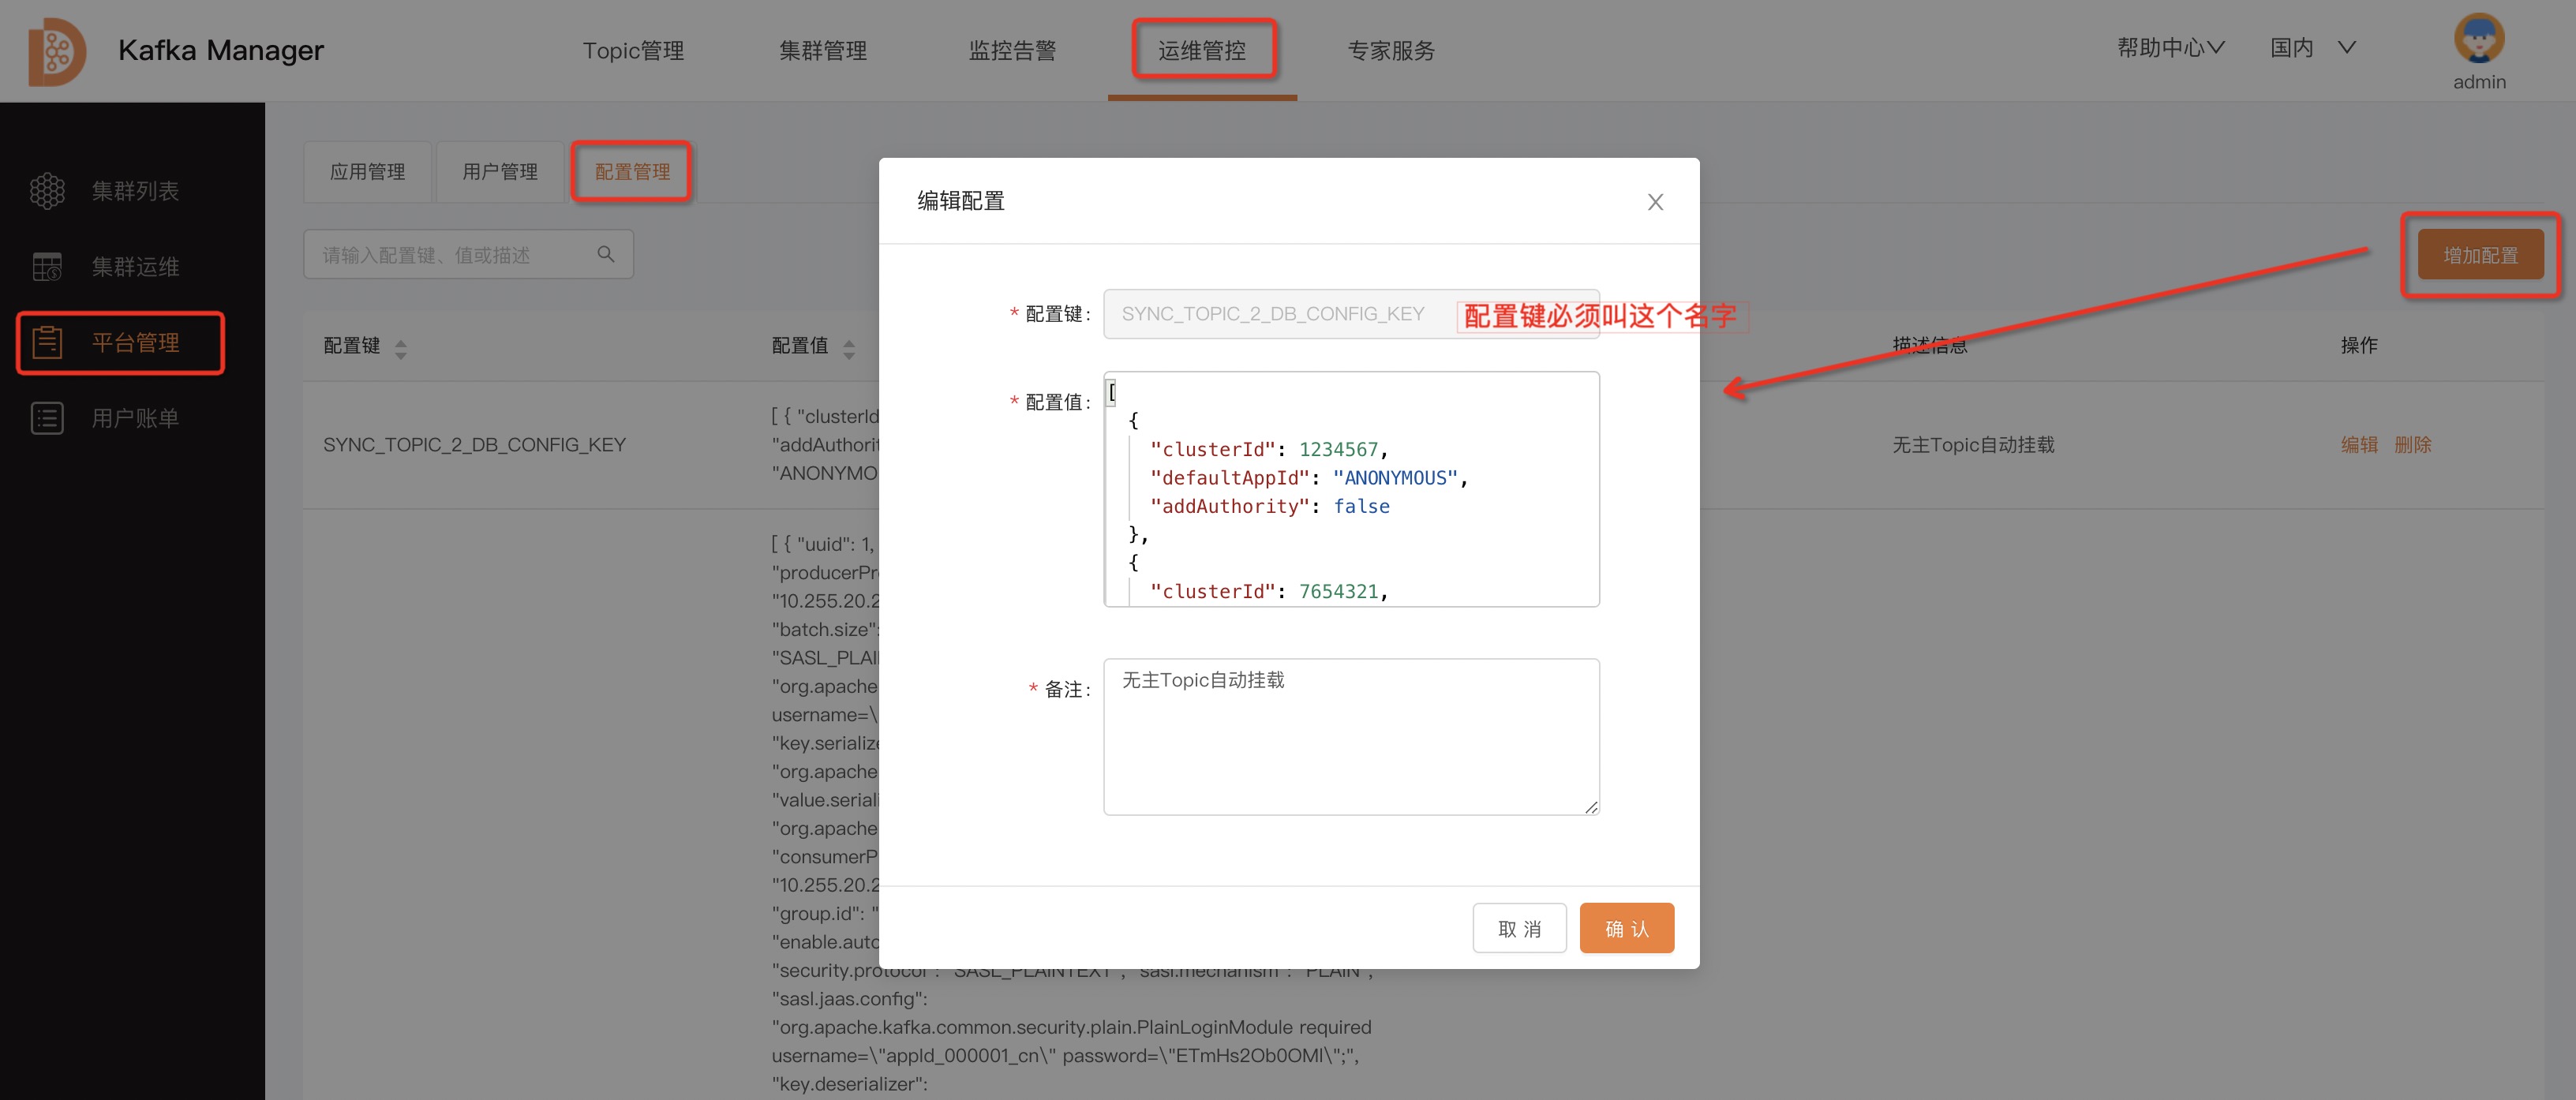
Task: Open the 监控告警 menu item
Action: coord(1013,50)
